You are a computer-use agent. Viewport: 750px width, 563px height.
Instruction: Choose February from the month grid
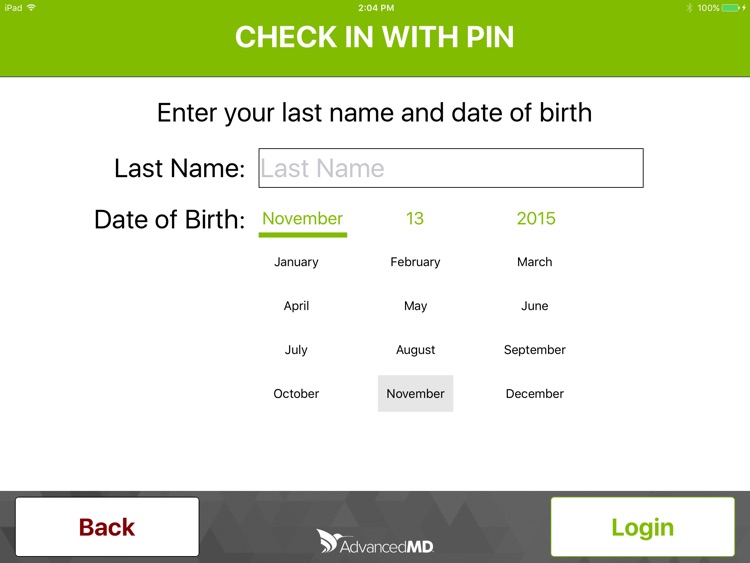[415, 262]
